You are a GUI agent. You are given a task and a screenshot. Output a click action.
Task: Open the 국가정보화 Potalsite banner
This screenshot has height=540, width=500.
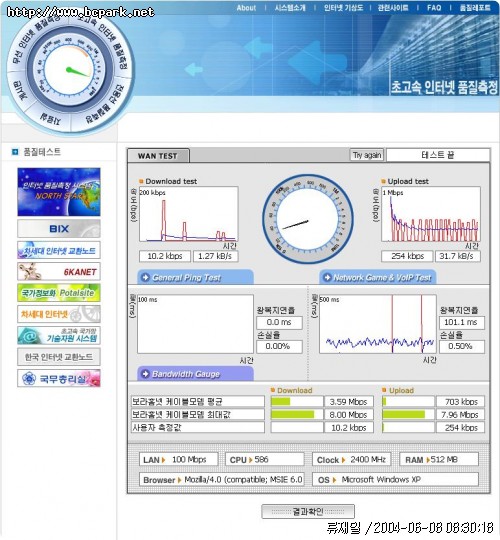pos(59,293)
